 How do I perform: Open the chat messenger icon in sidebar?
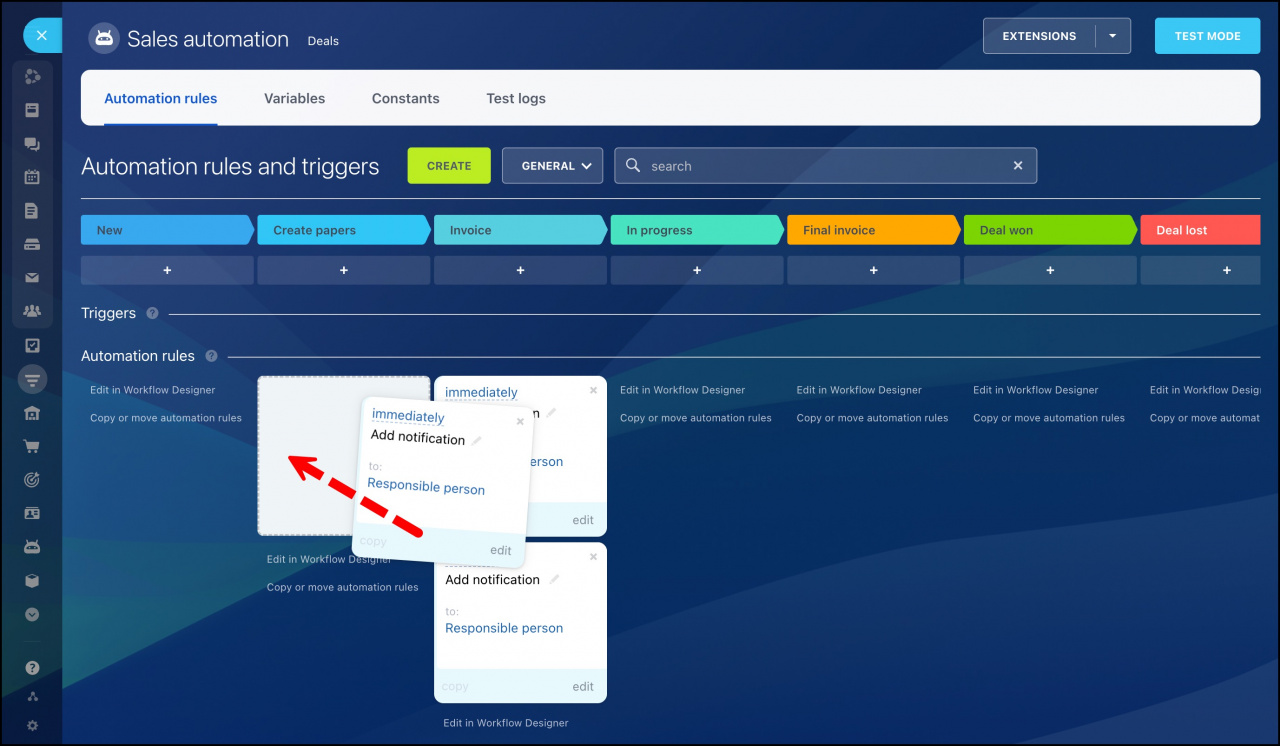pos(32,144)
